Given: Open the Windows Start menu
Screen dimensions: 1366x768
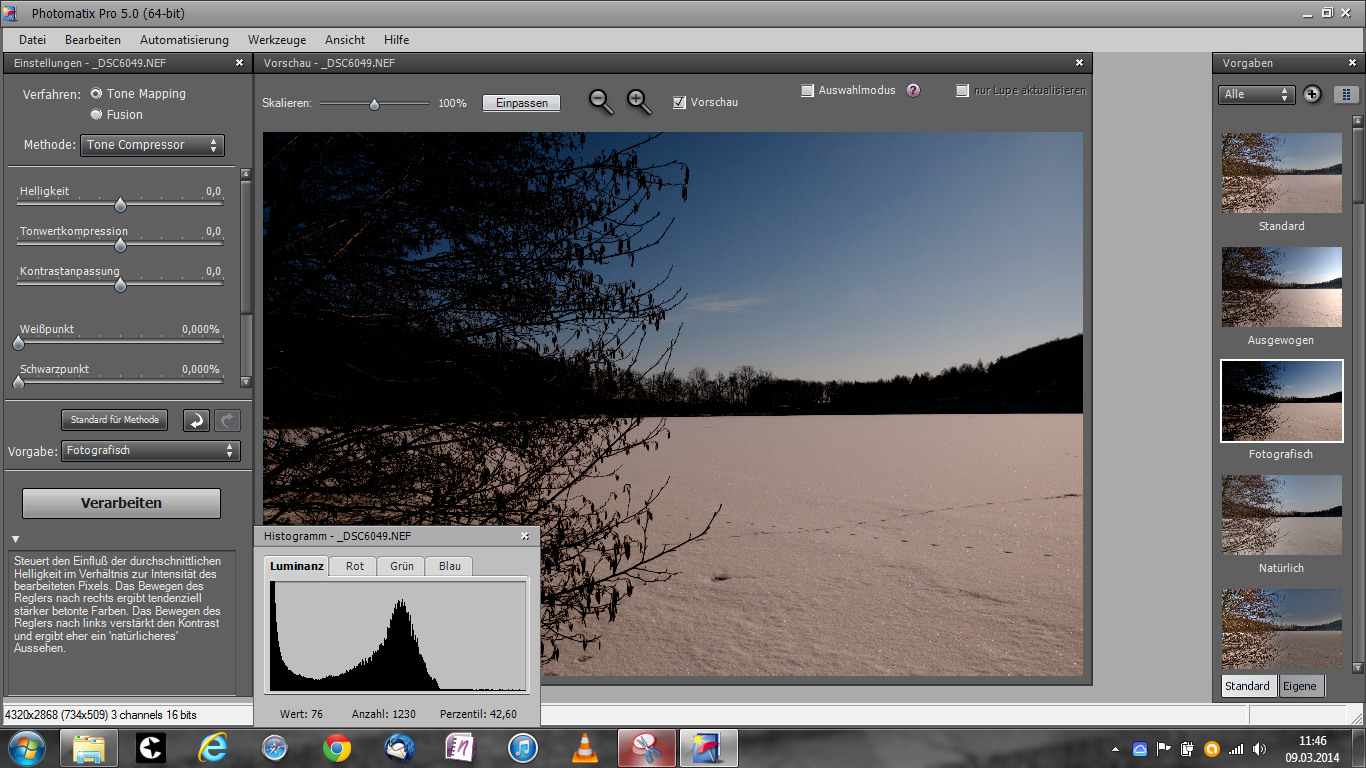Looking at the screenshot, I should (x=25, y=748).
